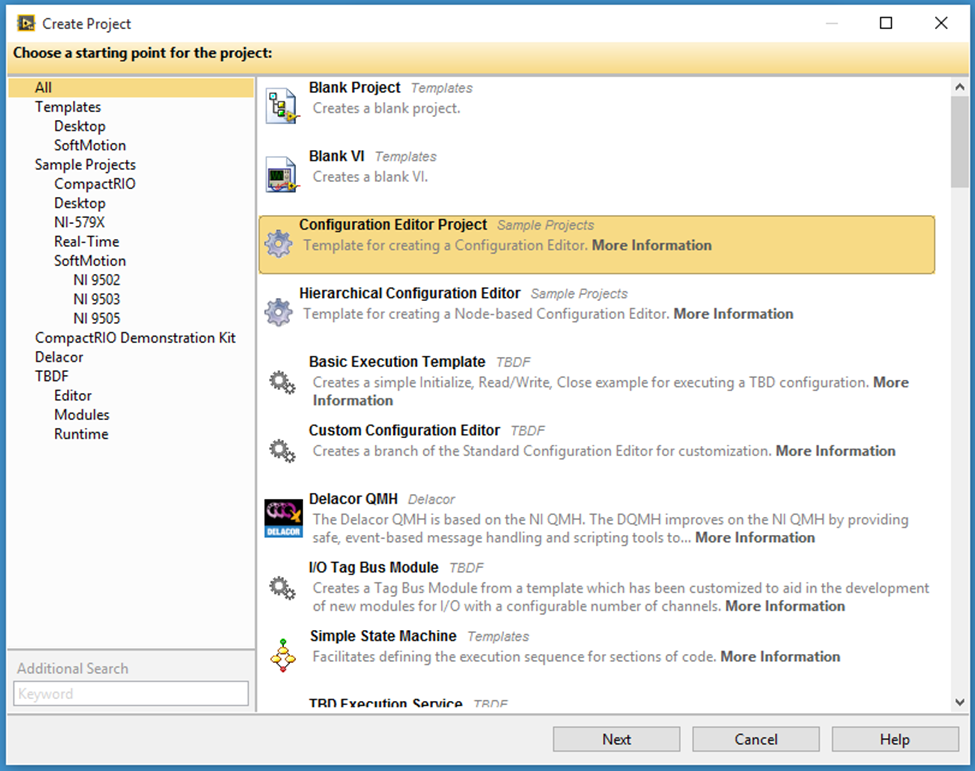
Task: Open More Information for I/O Tag Bus Module
Action: click(785, 606)
